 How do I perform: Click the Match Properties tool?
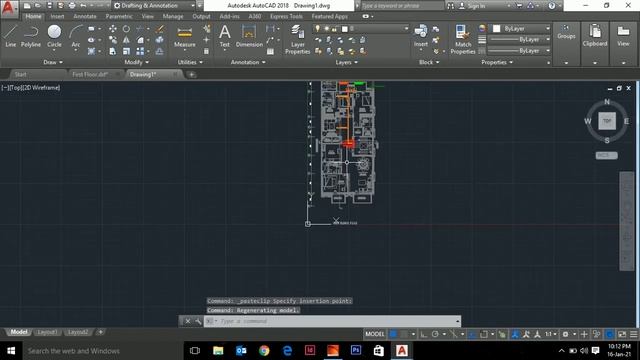click(x=463, y=39)
